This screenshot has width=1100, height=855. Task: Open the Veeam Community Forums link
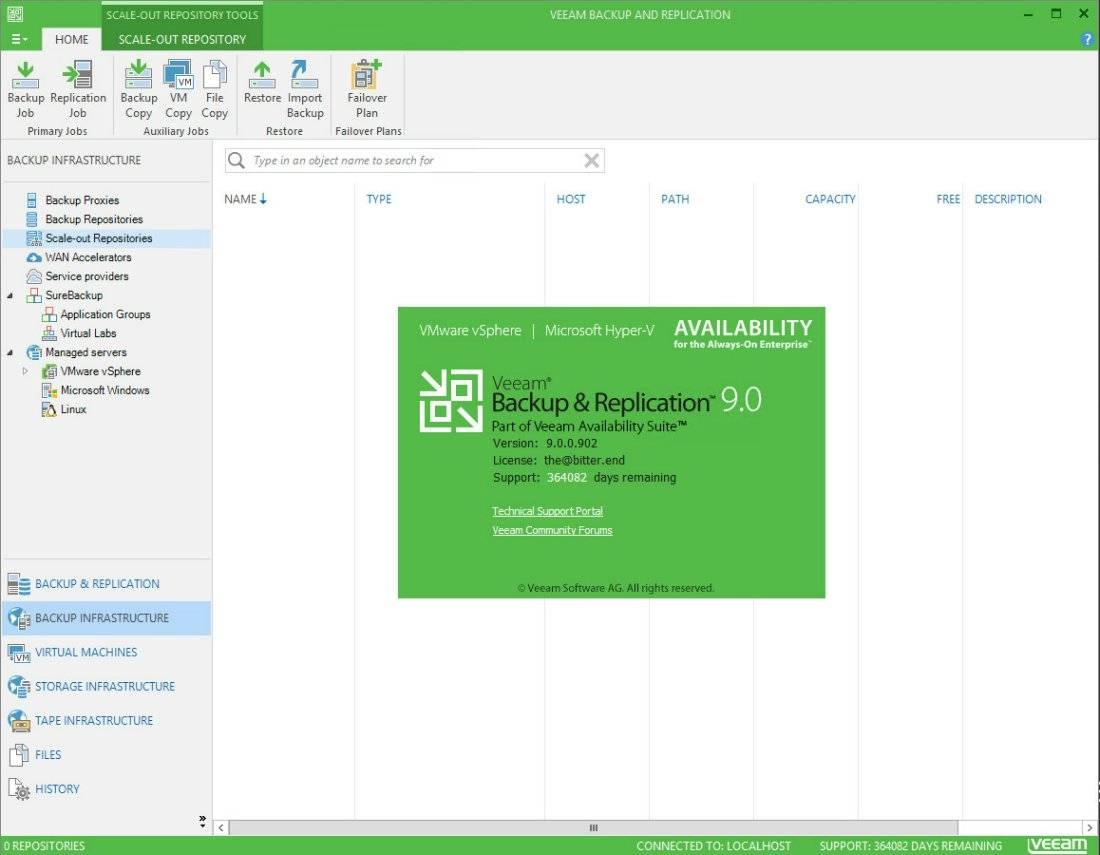tap(552, 530)
